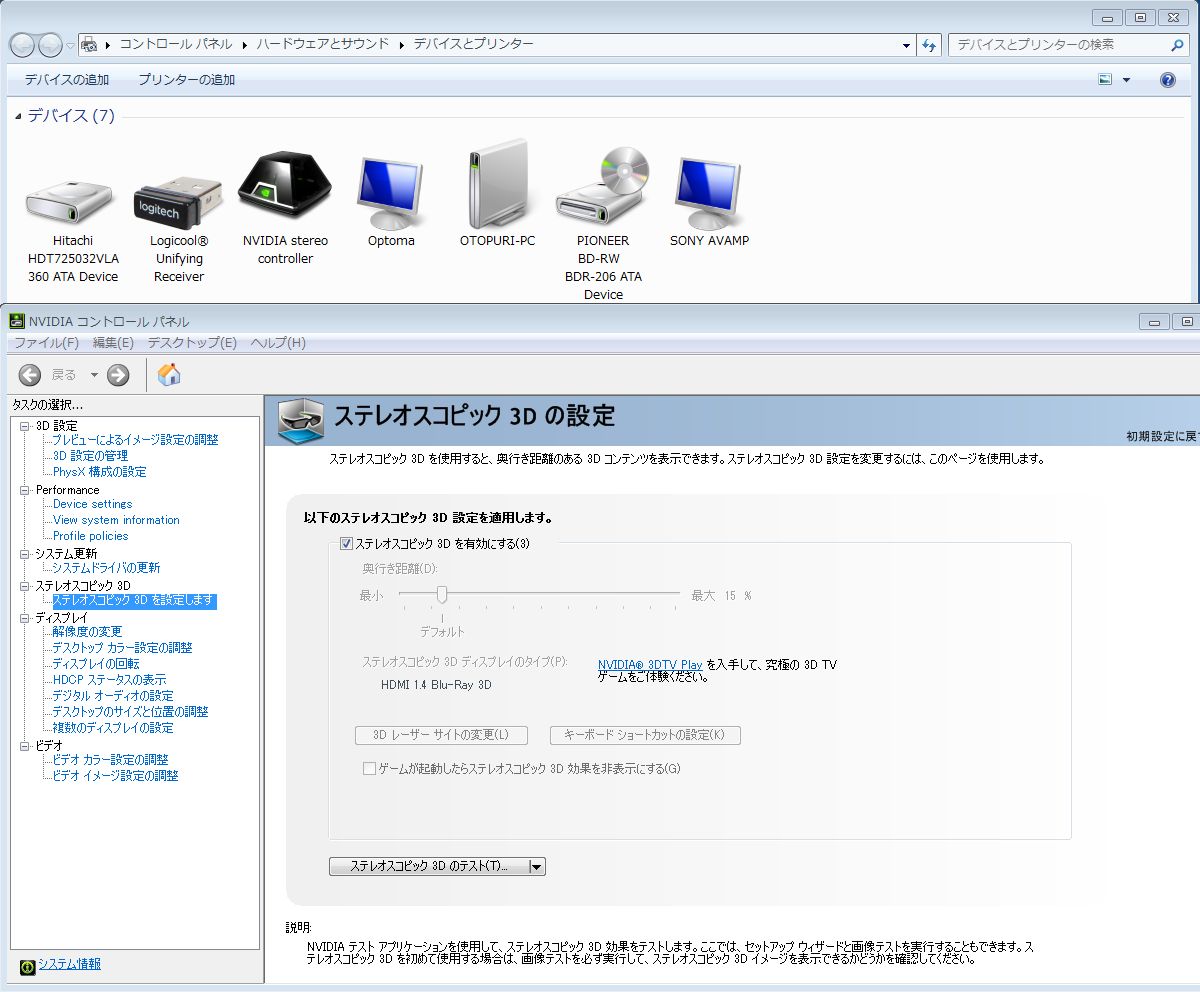Collapse the ステレオスコピック 3D tree node

pyautogui.click(x=25, y=586)
